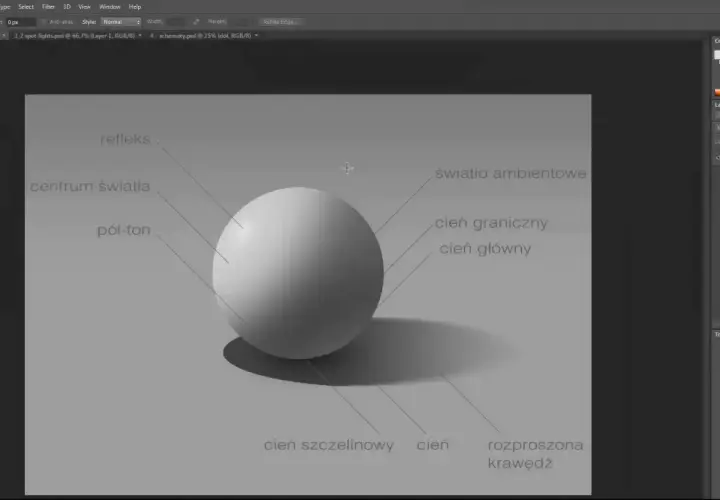Click the standalone 'cień' label at bottom

tap(433, 444)
